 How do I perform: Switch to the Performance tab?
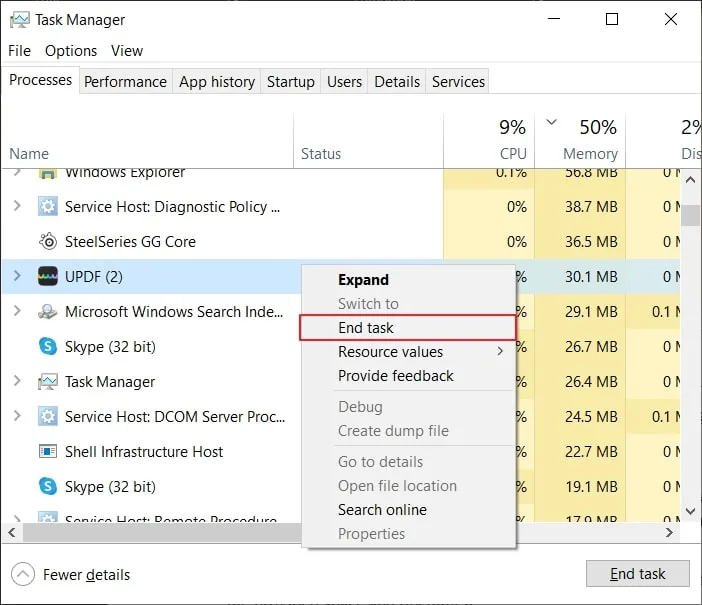tap(125, 82)
